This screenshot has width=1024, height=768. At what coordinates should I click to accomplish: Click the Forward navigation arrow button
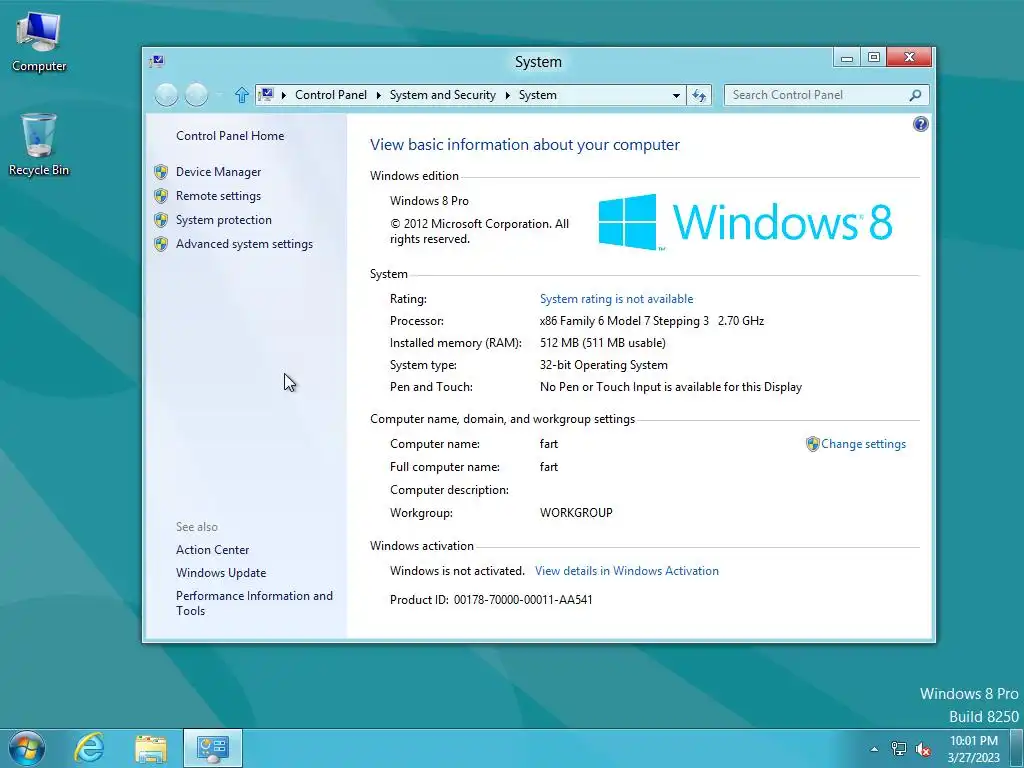196,95
